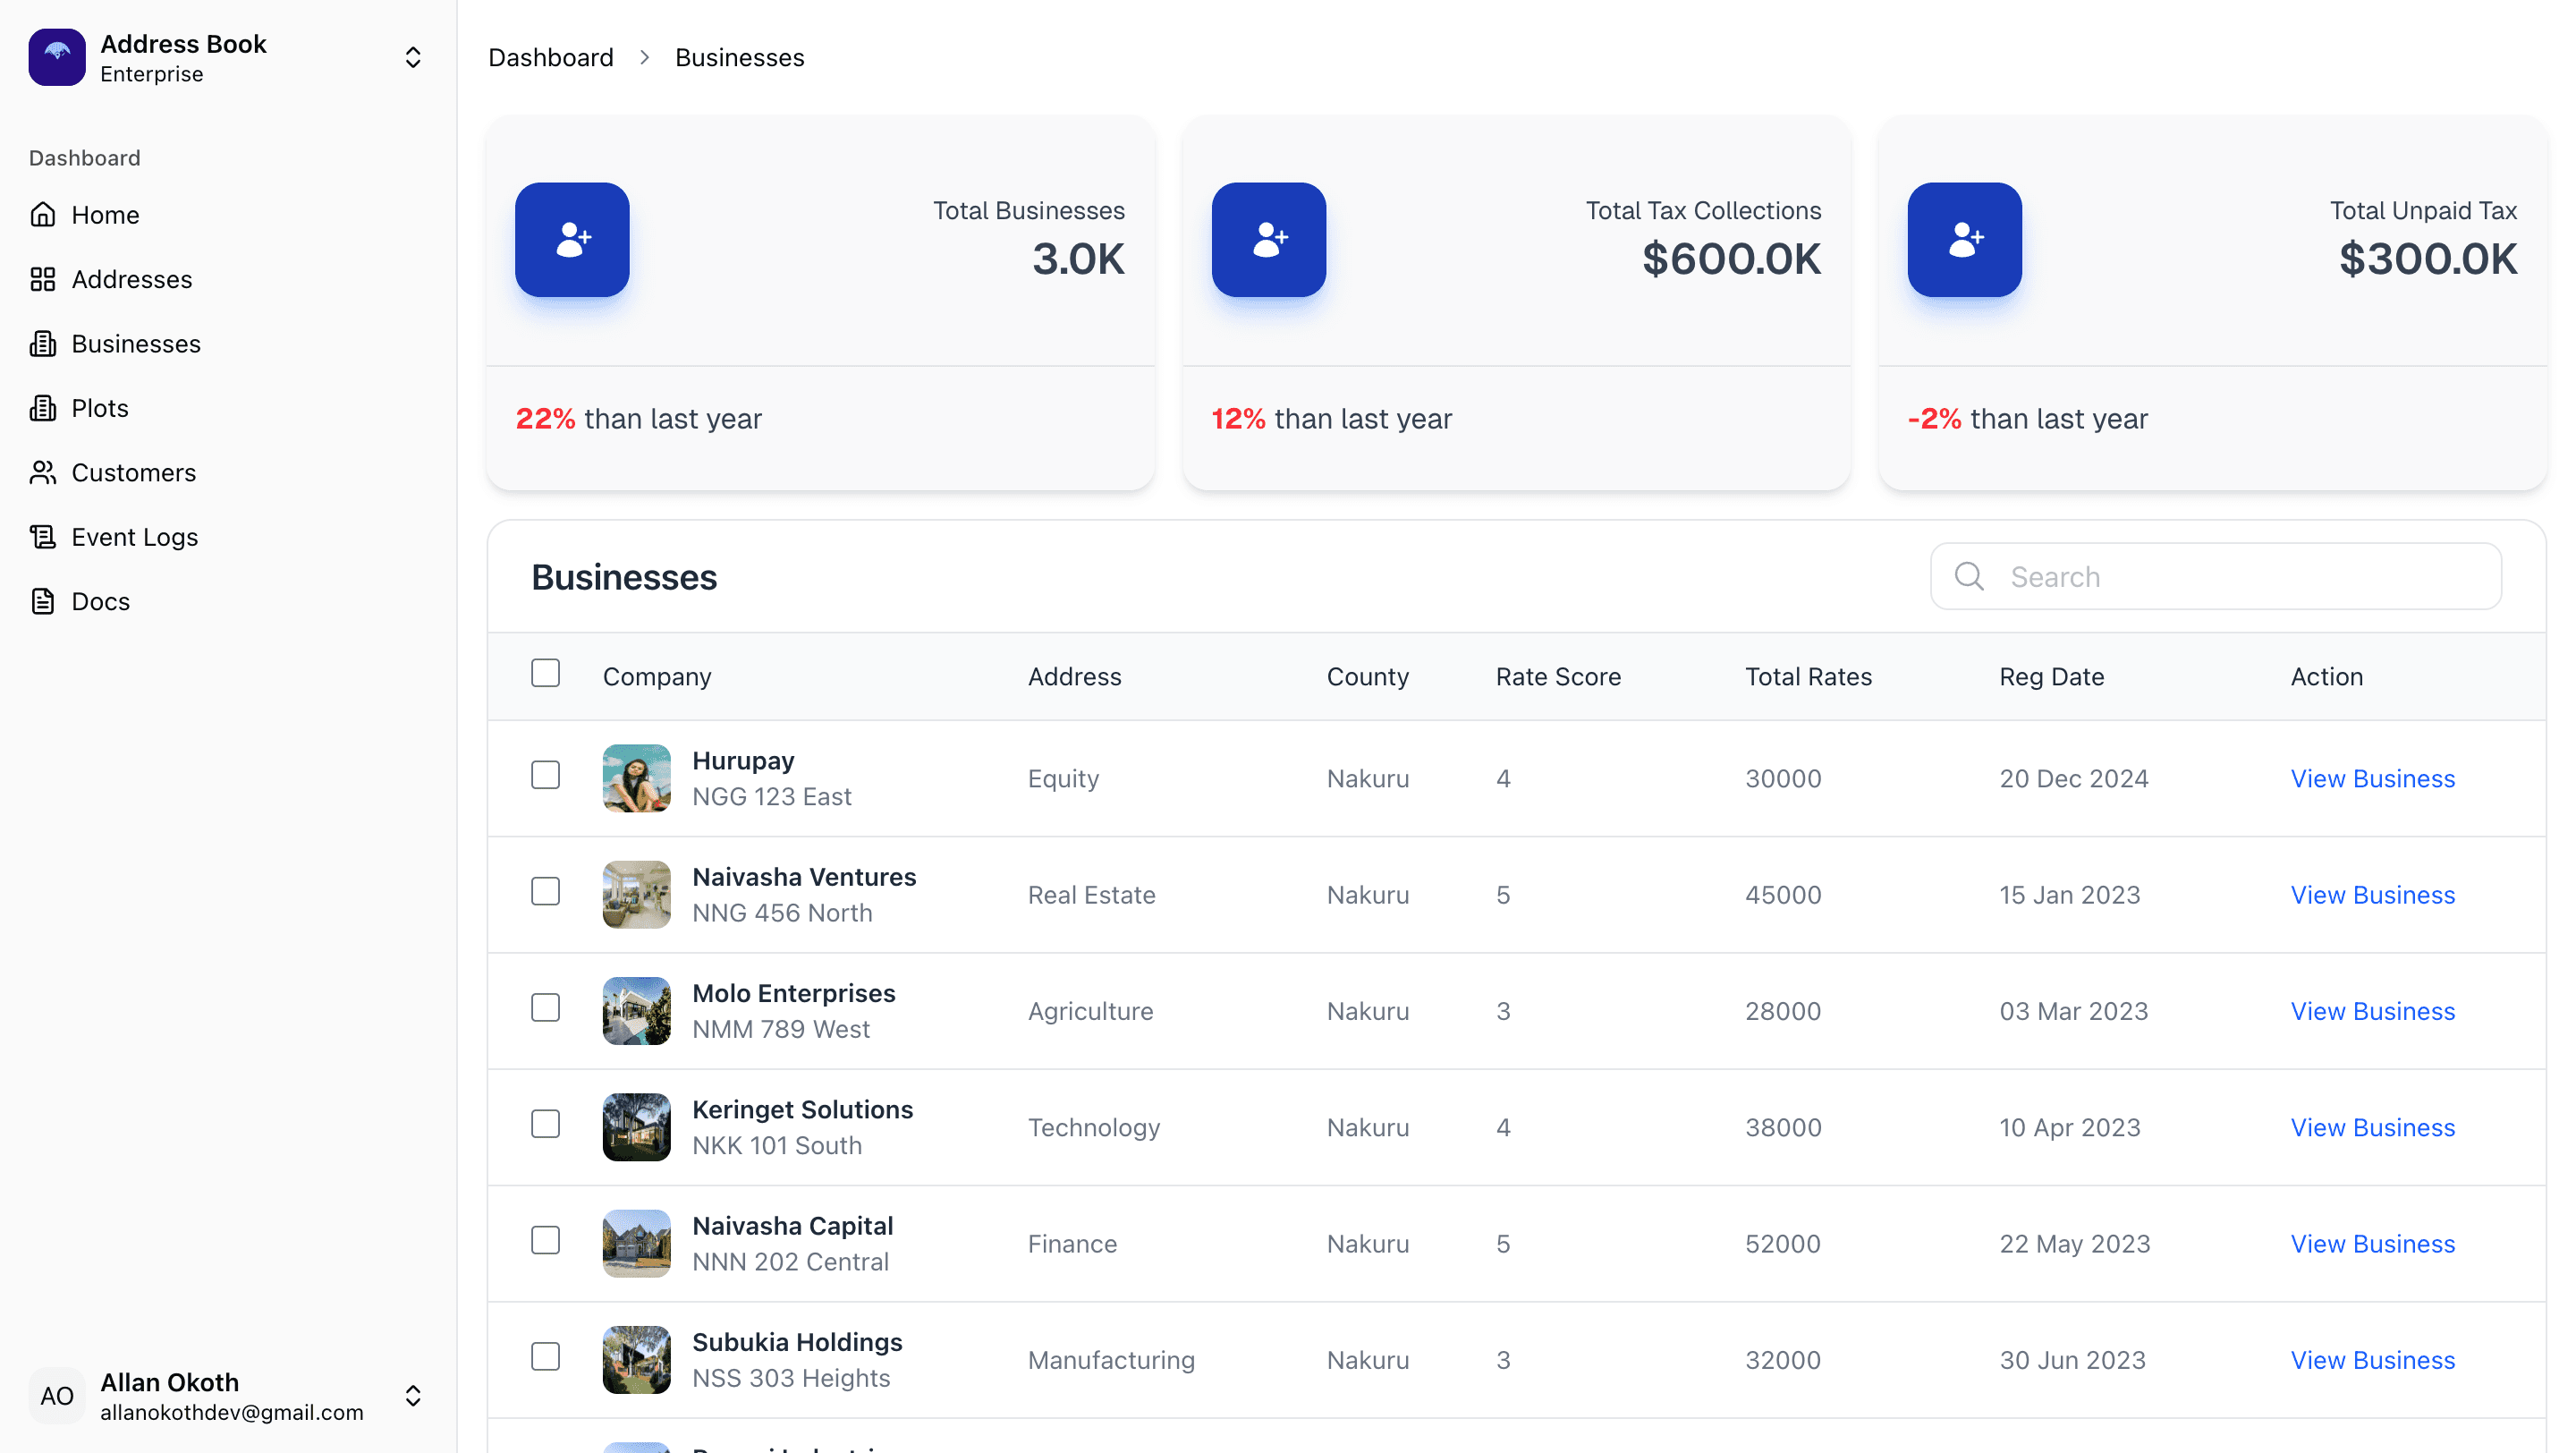The width and height of the screenshot is (2576, 1453).
Task: Click the '$600.0K' tax collections value
Action: [x=1732, y=259]
